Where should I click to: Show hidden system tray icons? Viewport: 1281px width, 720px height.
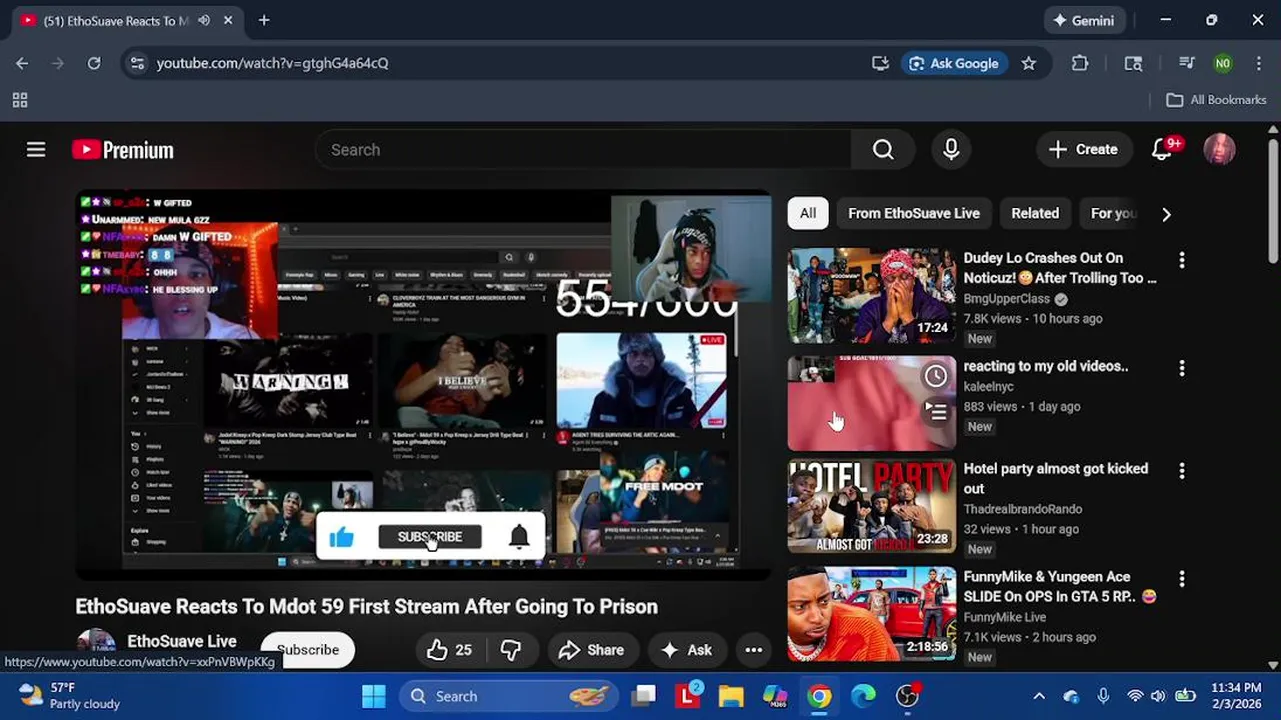point(1039,696)
